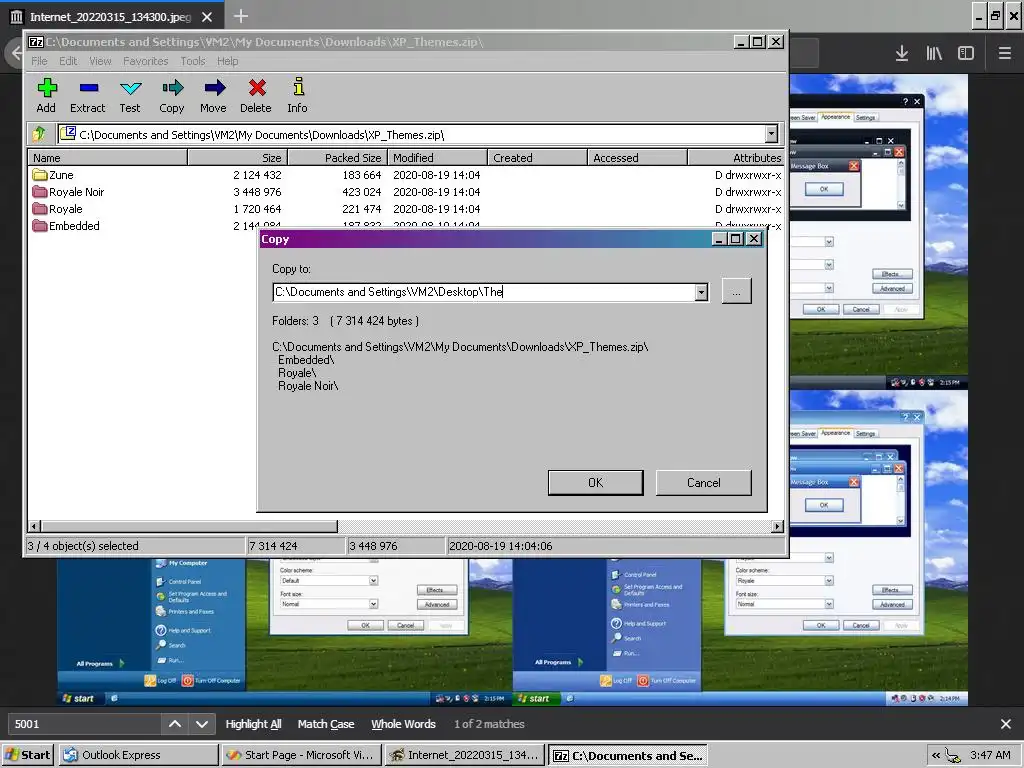Toggle Match Case in find bar
This screenshot has height=768, width=1024.
326,724
